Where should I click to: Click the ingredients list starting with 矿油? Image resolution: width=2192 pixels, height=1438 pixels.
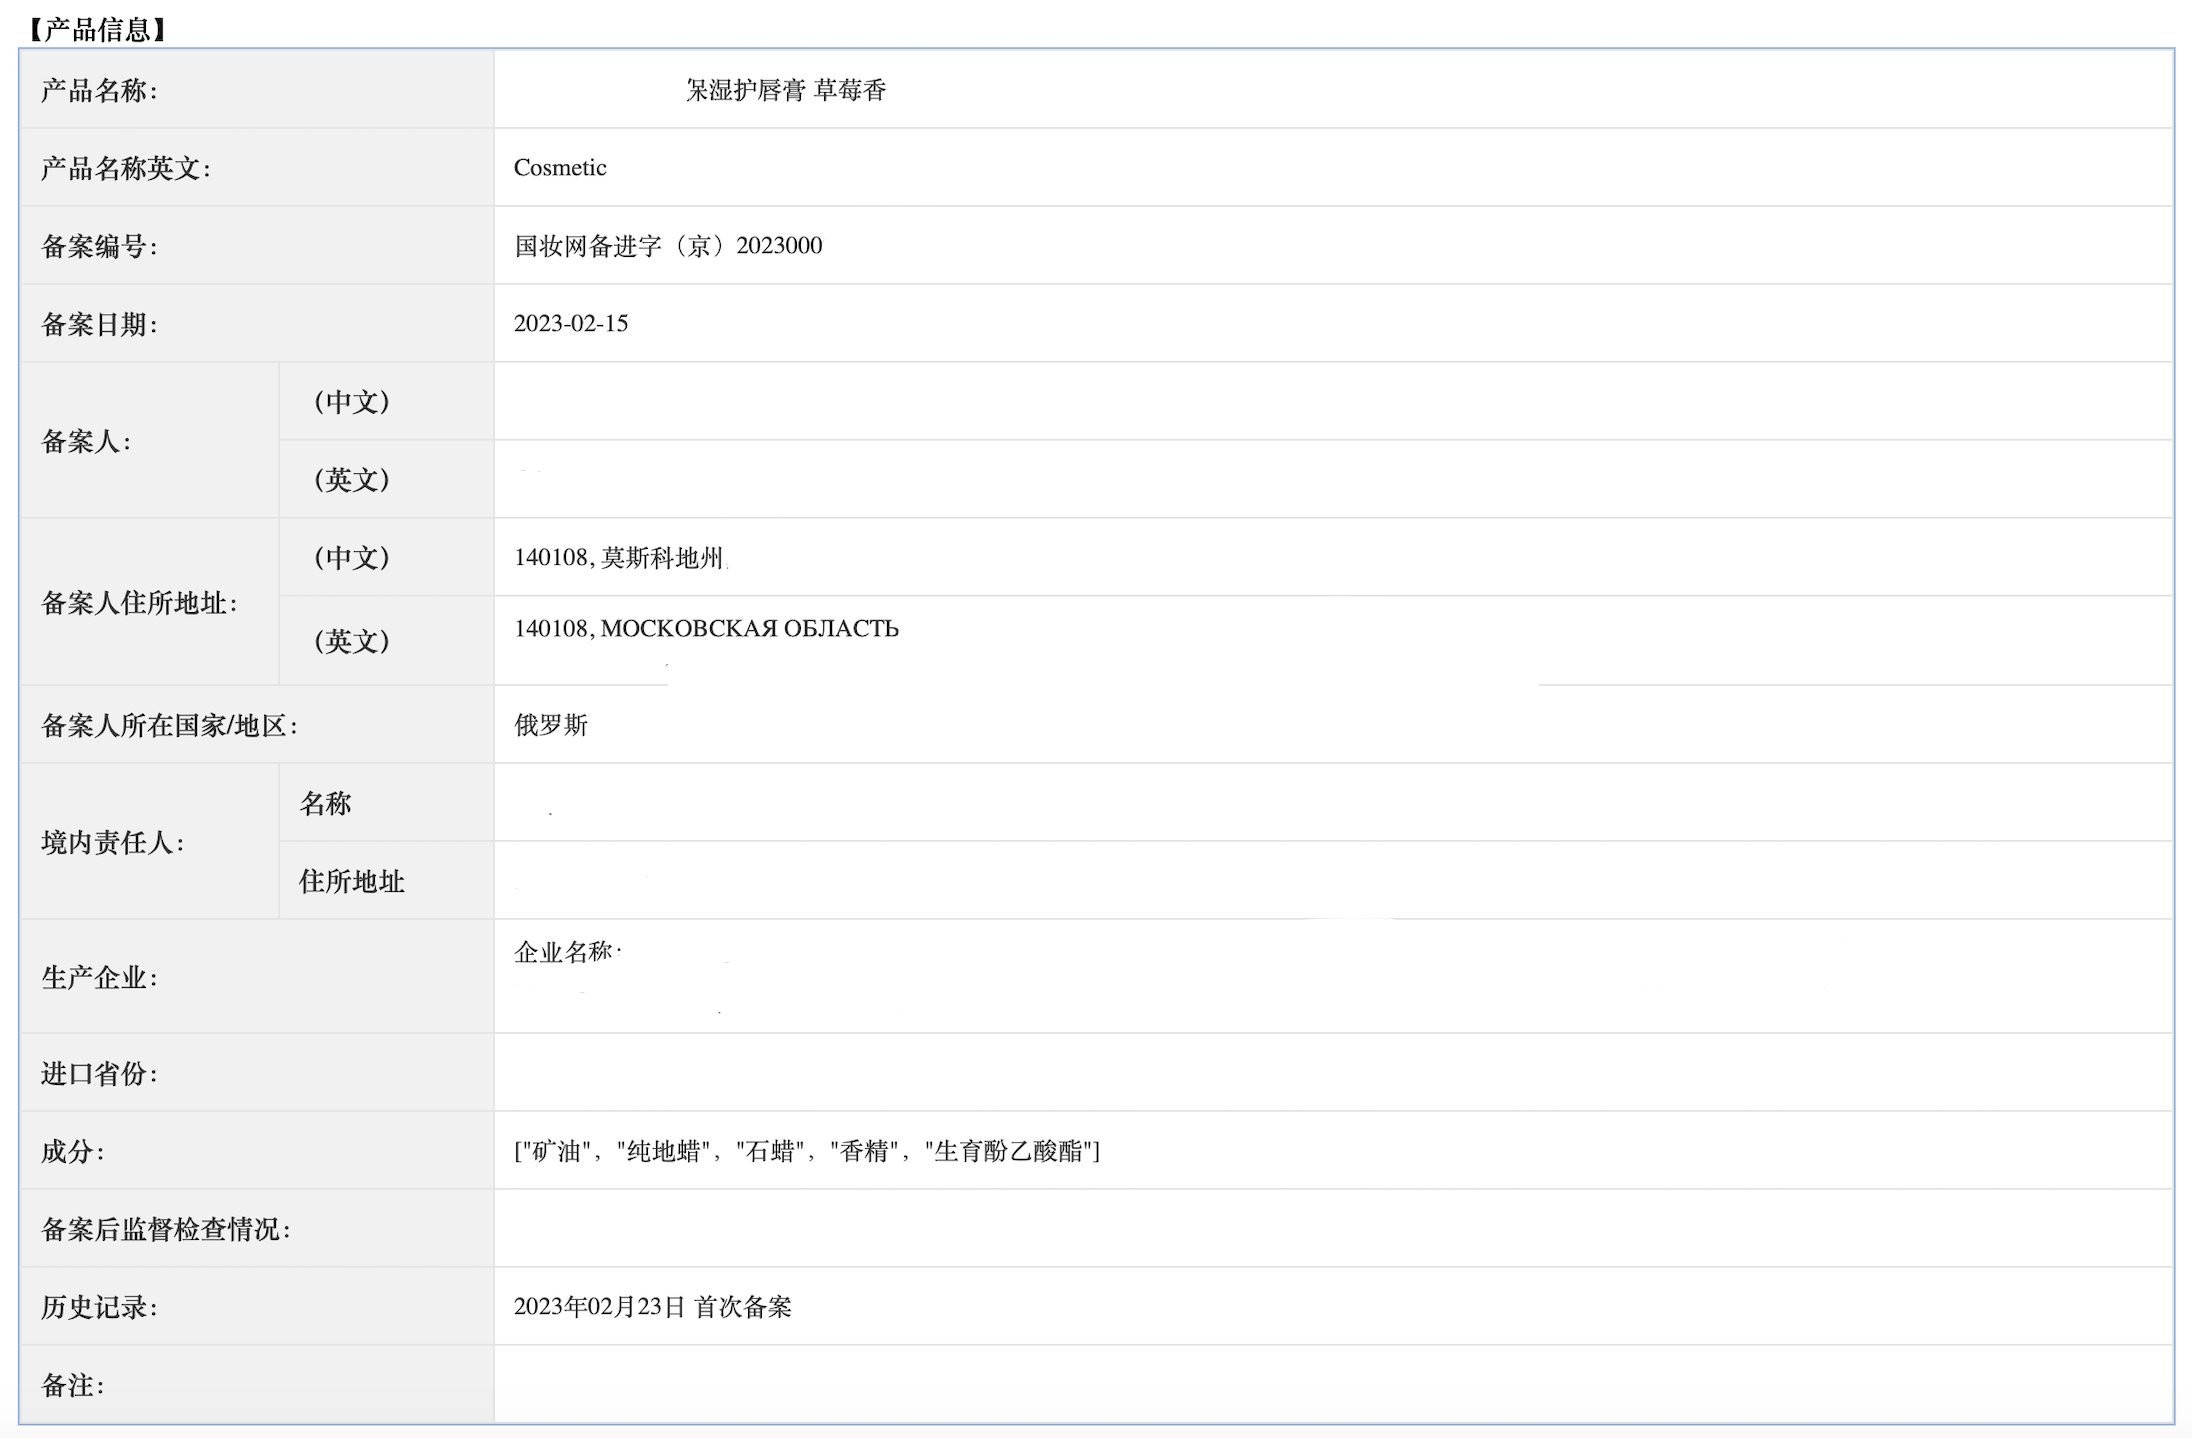point(807,1150)
